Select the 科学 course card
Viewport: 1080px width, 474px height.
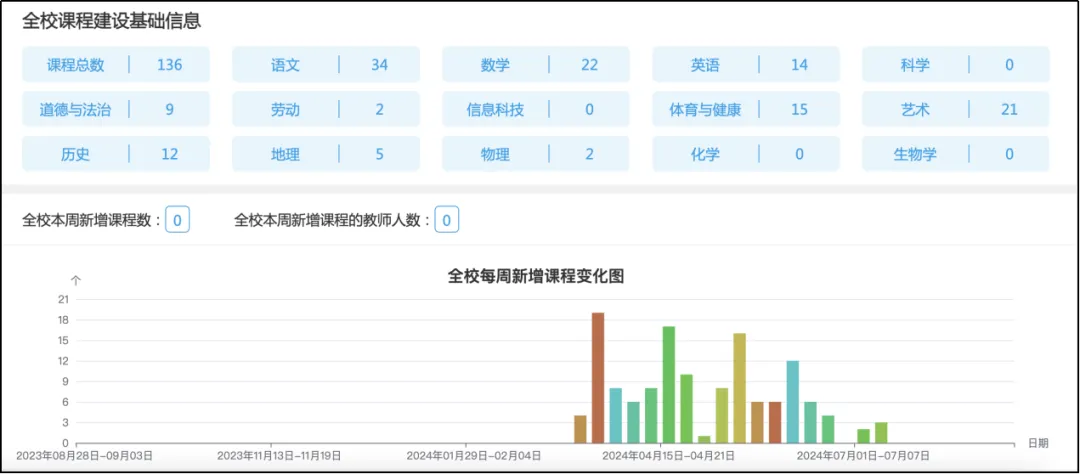point(956,65)
